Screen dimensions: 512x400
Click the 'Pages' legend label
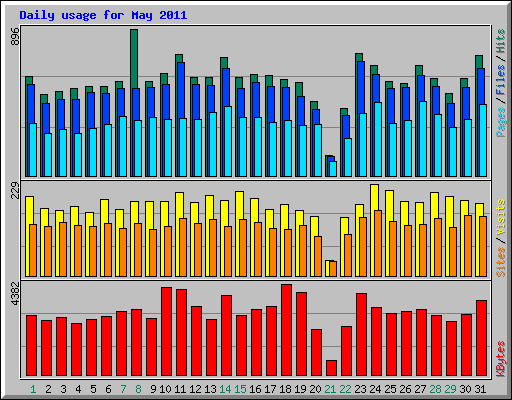(500, 122)
